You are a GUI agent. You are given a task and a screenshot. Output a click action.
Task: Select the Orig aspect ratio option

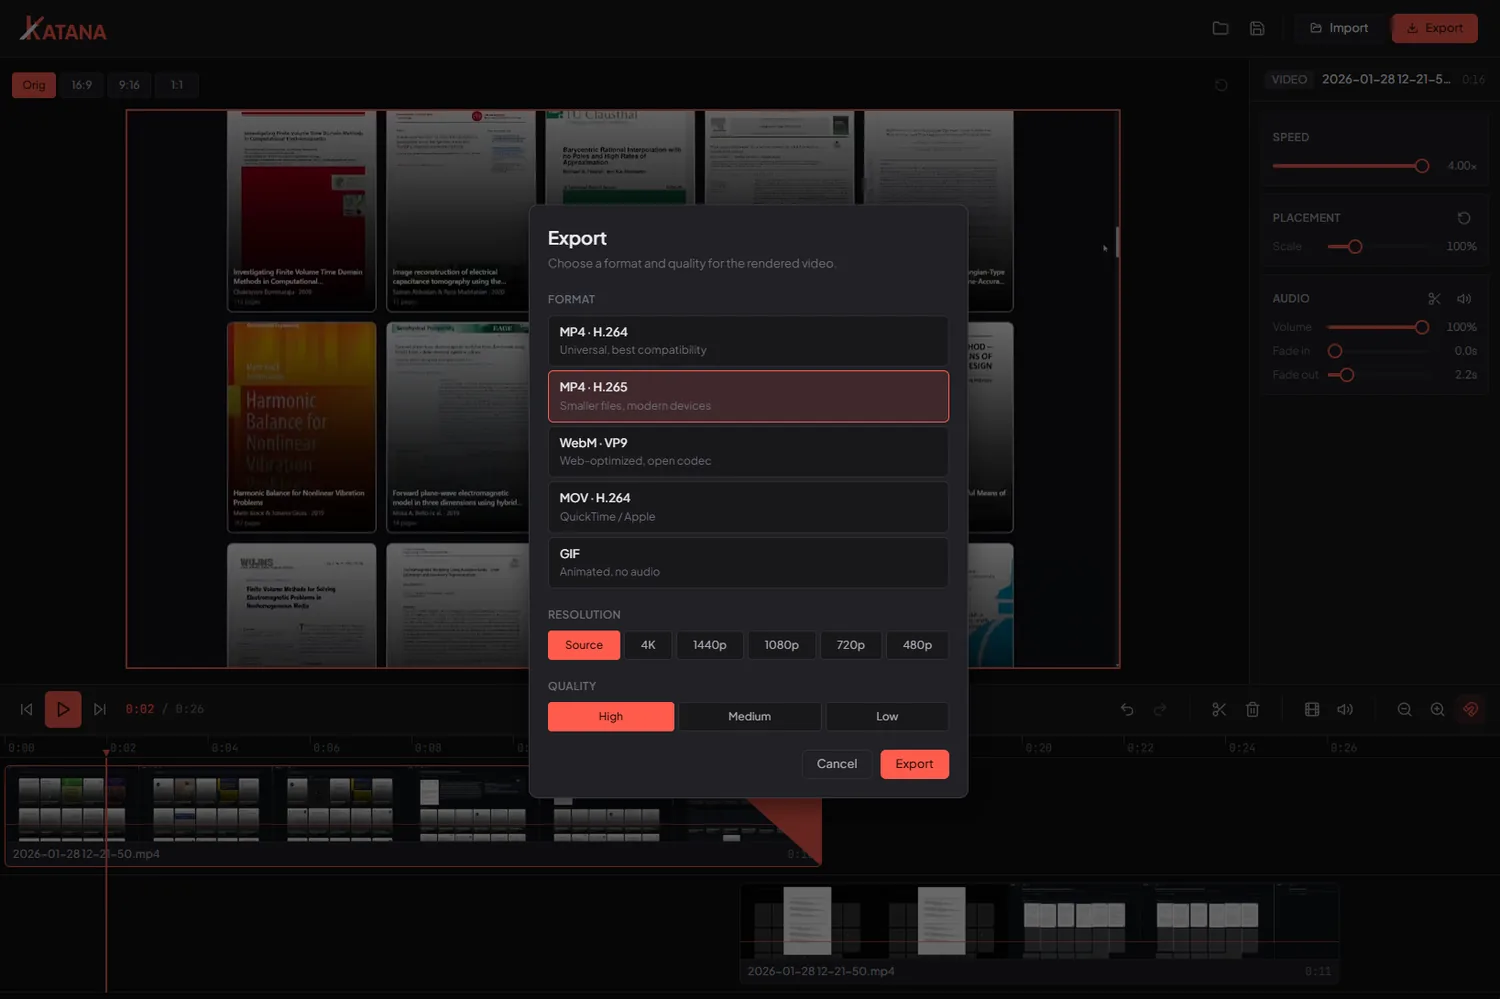(34, 85)
